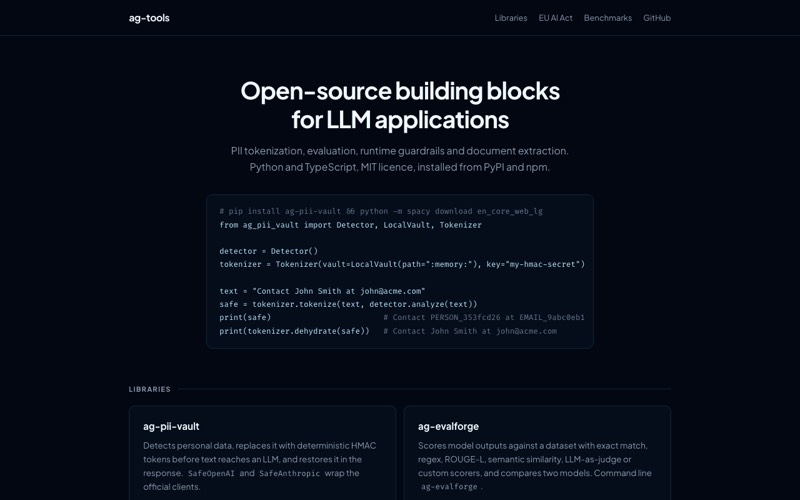Click the LIBRARIES section label
This screenshot has height=500, width=800.
tap(149, 389)
